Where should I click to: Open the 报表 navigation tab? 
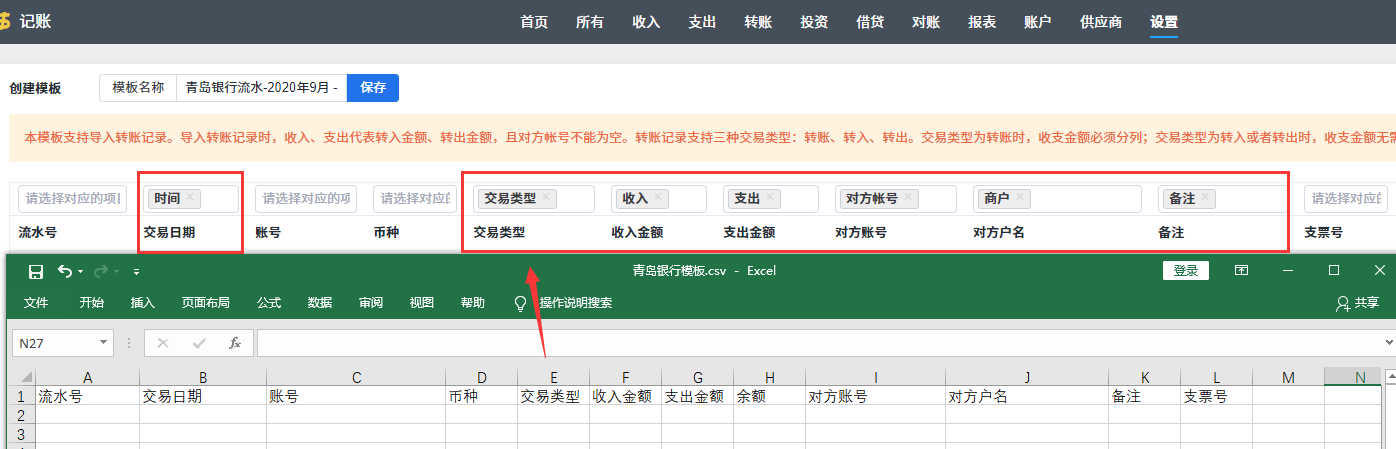coord(982,22)
